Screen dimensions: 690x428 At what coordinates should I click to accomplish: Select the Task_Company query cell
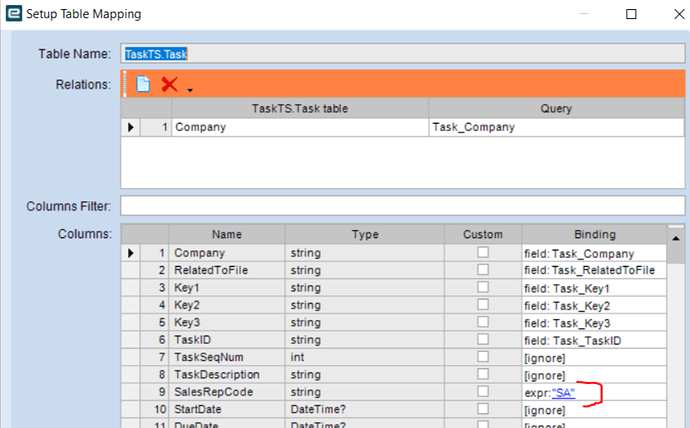point(557,127)
